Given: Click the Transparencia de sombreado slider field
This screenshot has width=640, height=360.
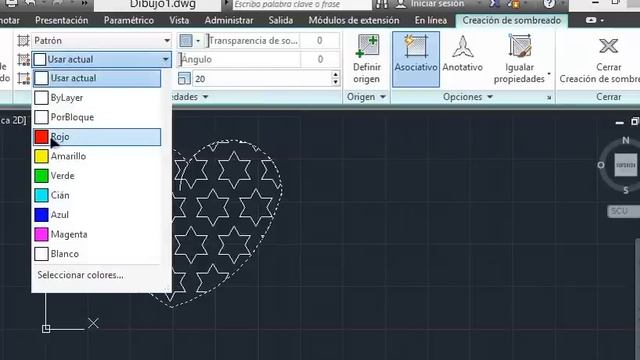Looking at the screenshot, I should click(x=253, y=41).
